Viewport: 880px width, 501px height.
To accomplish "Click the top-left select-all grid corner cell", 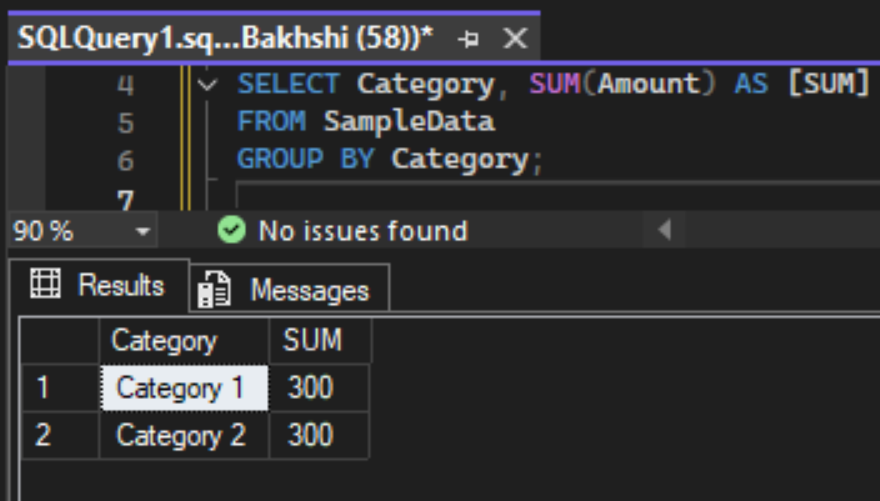I will click(x=60, y=341).
